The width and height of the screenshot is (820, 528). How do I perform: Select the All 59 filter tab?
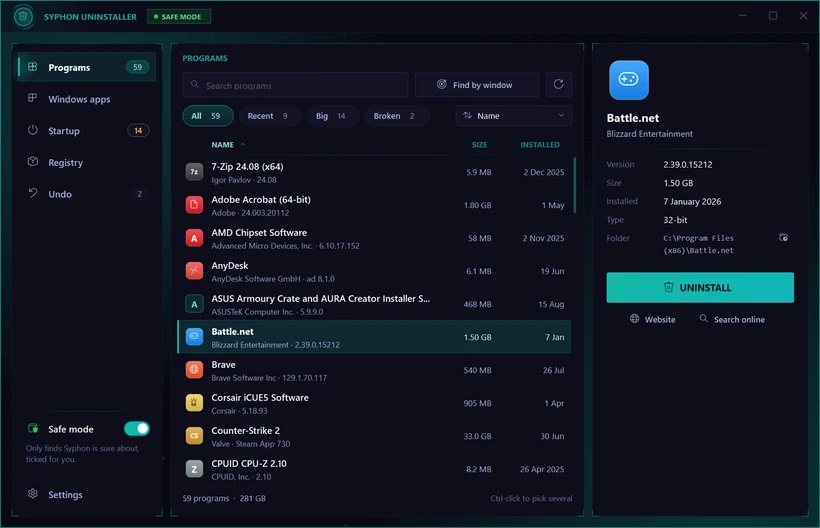[x=208, y=116]
